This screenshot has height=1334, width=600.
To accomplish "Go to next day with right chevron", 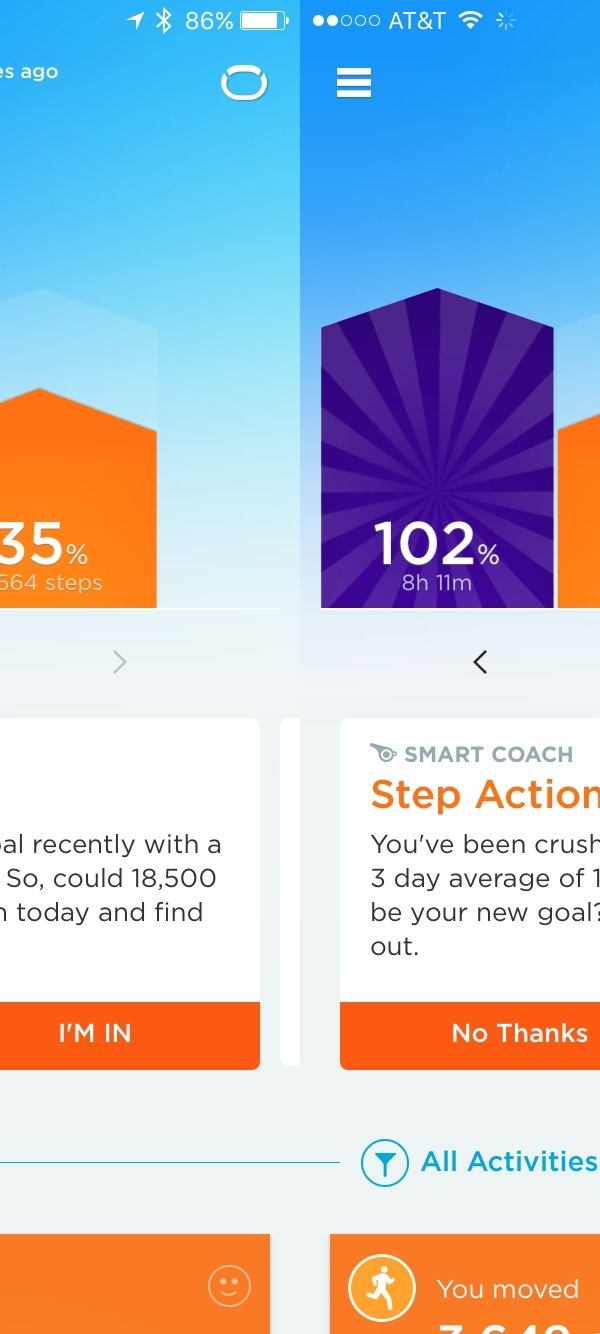I will click(x=120, y=661).
